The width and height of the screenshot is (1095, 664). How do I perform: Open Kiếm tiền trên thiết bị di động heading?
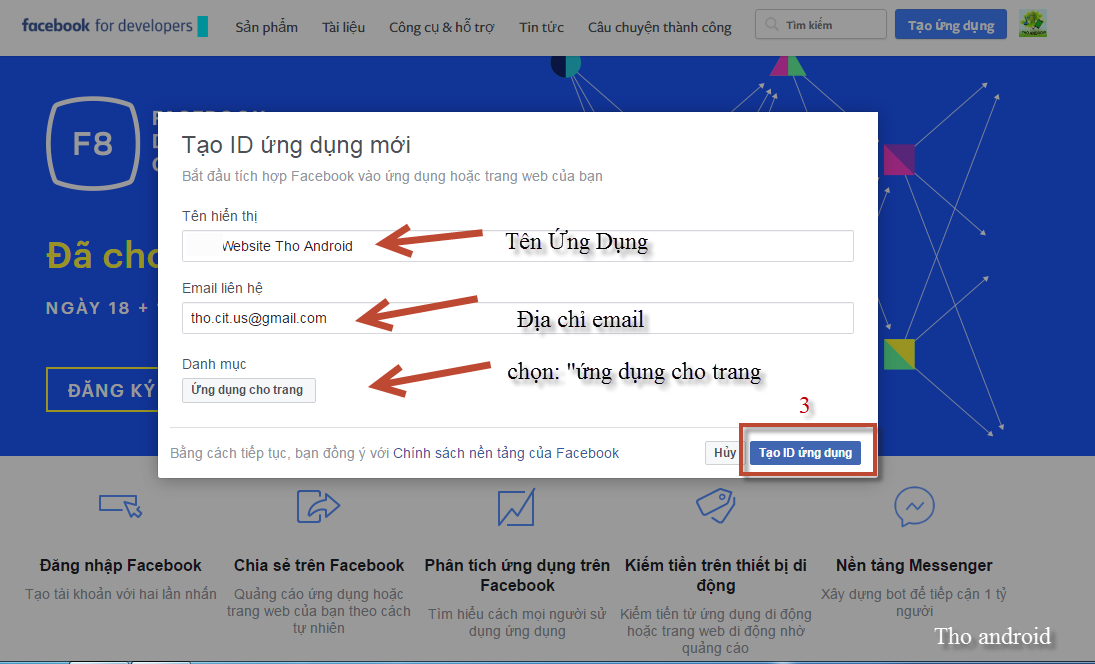click(716, 575)
